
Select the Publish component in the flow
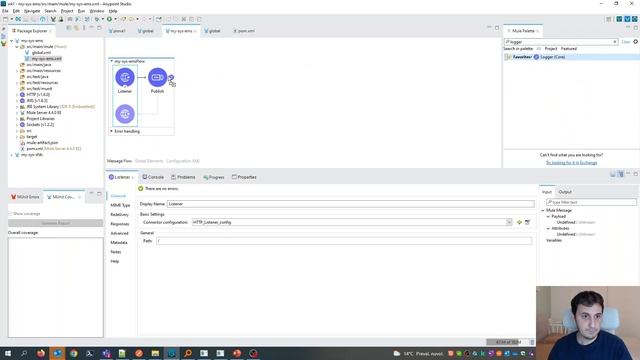[157, 77]
